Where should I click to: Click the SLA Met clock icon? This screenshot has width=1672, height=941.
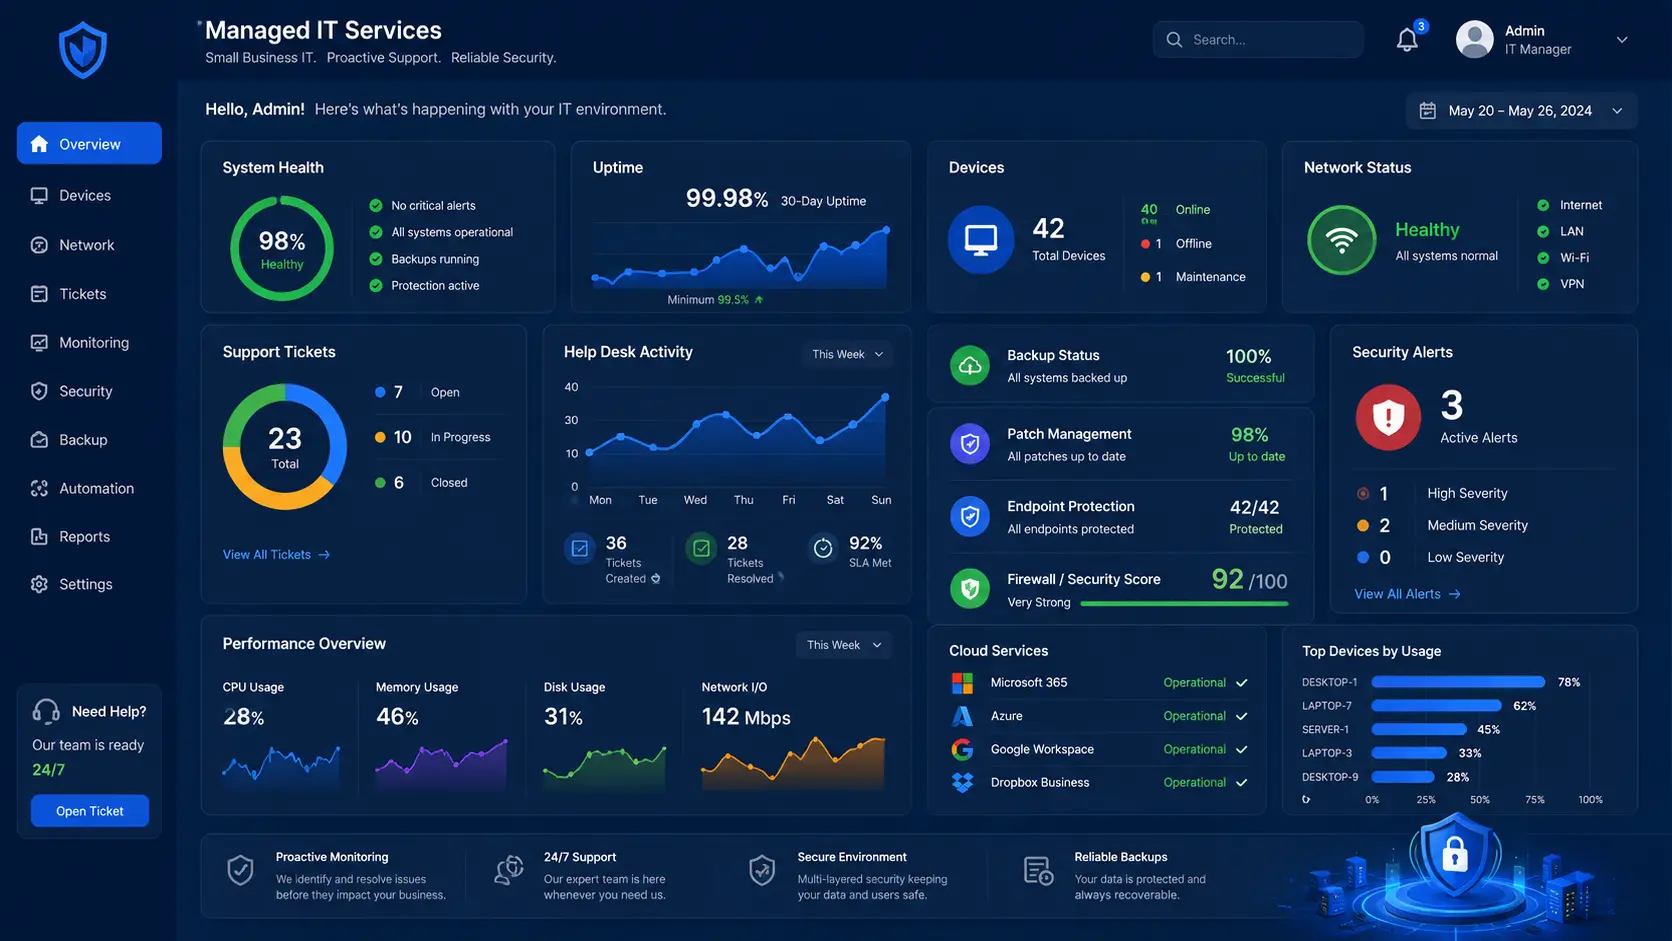pos(823,548)
